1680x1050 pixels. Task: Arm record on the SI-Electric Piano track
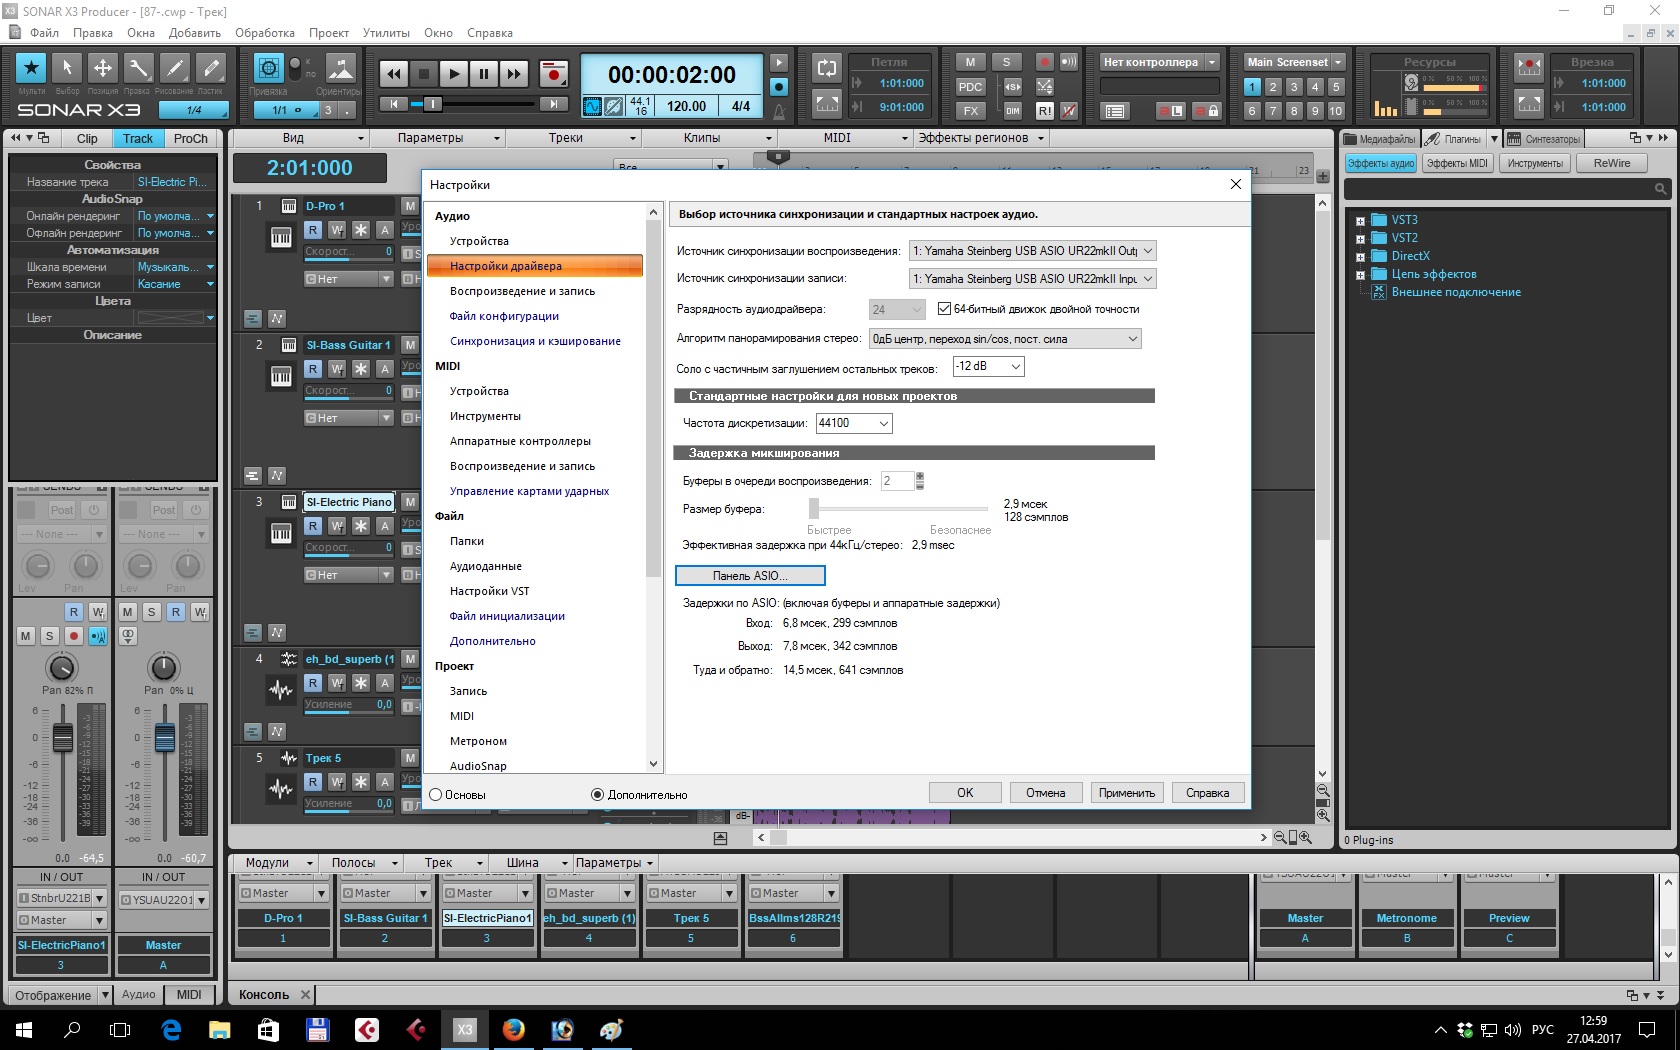click(x=74, y=636)
